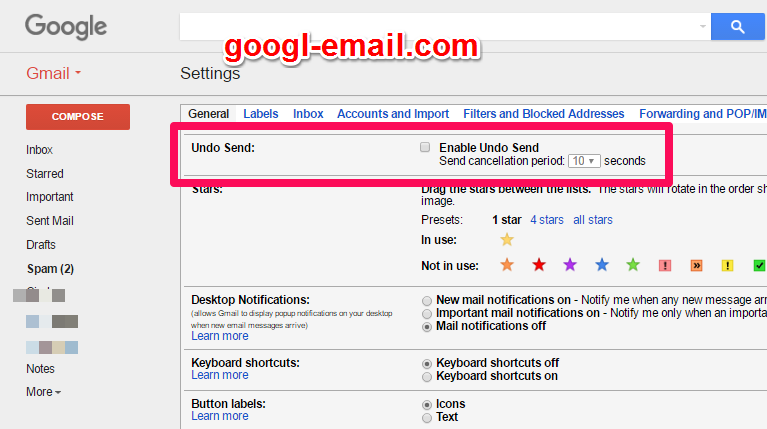Click the blue star not in use

coord(602,265)
